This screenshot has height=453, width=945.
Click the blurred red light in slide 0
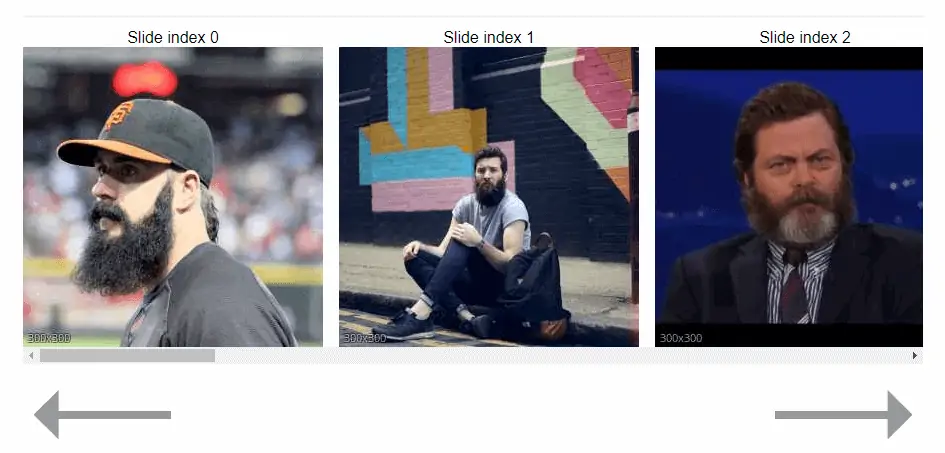pyautogui.click(x=145, y=80)
